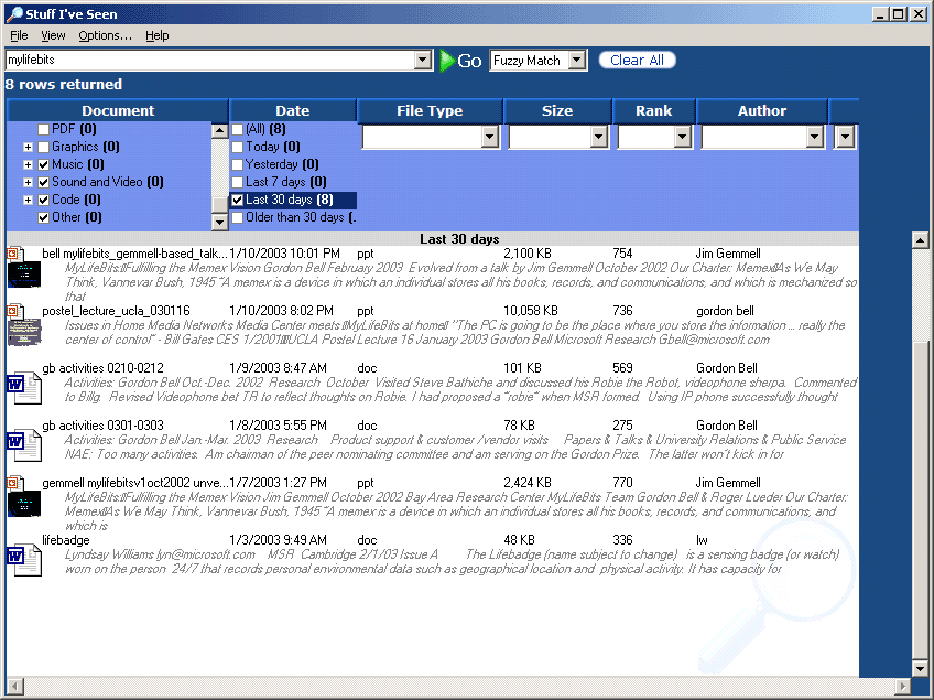Click the Clear All button
The image size is (934, 700).
click(637, 60)
